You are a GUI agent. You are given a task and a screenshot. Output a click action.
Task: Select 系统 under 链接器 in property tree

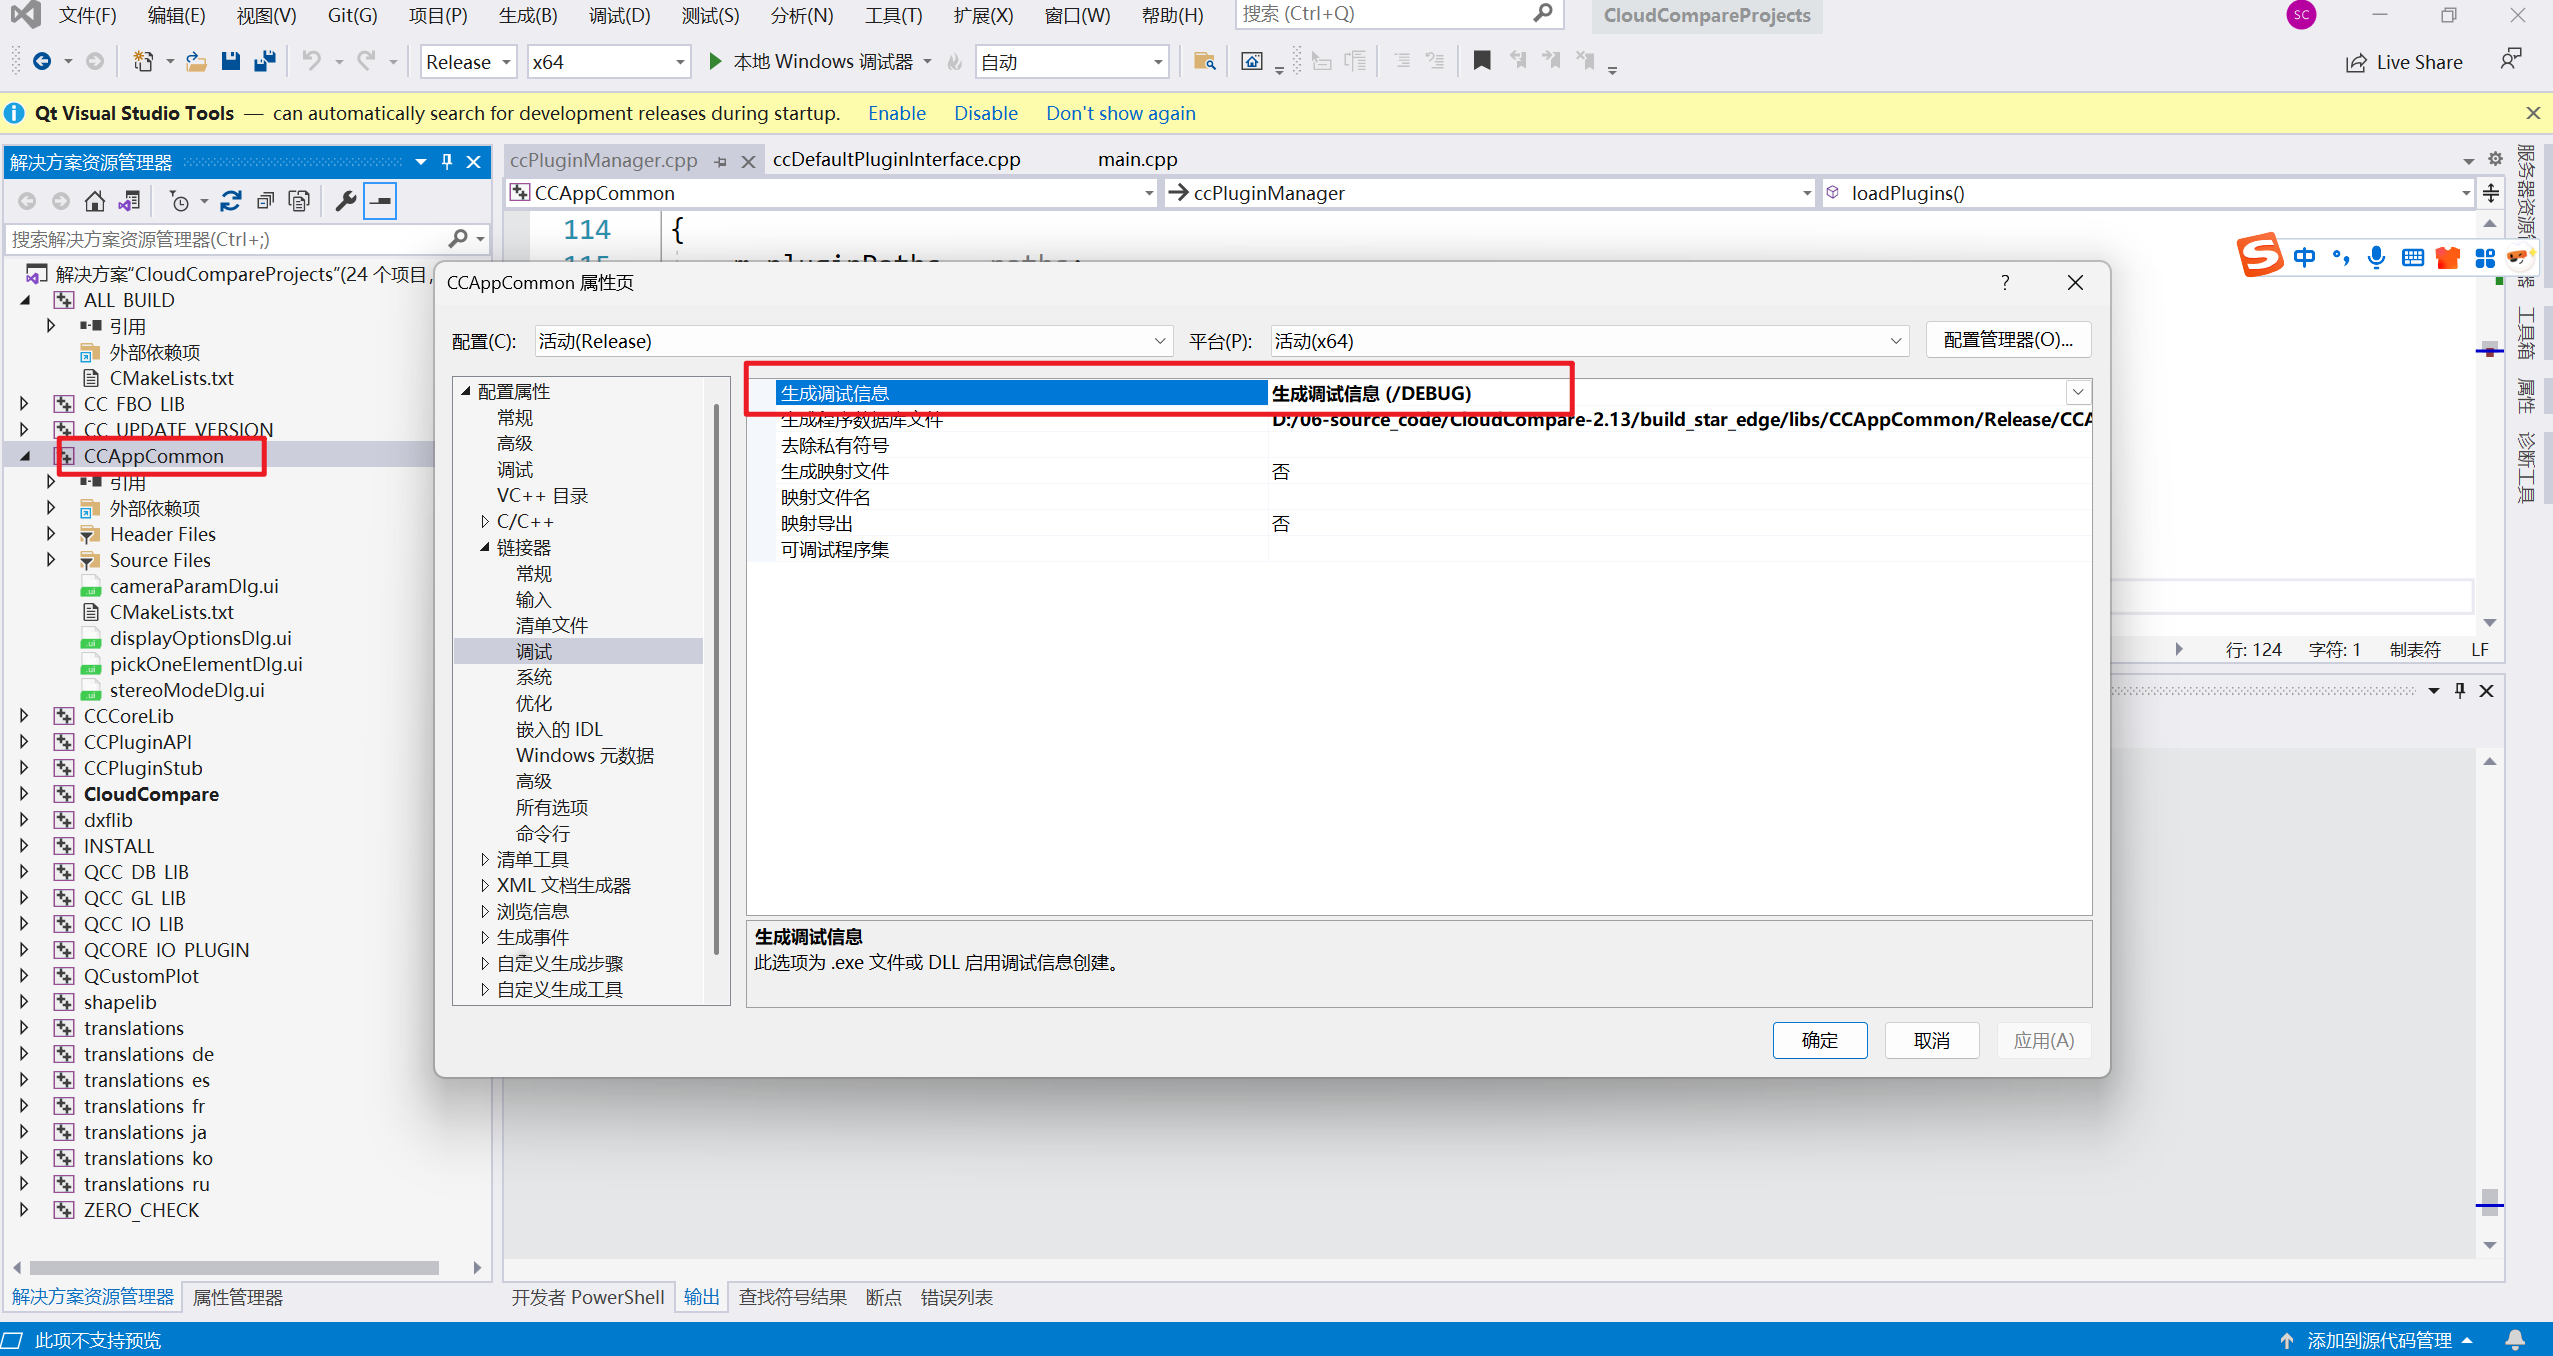(x=533, y=677)
